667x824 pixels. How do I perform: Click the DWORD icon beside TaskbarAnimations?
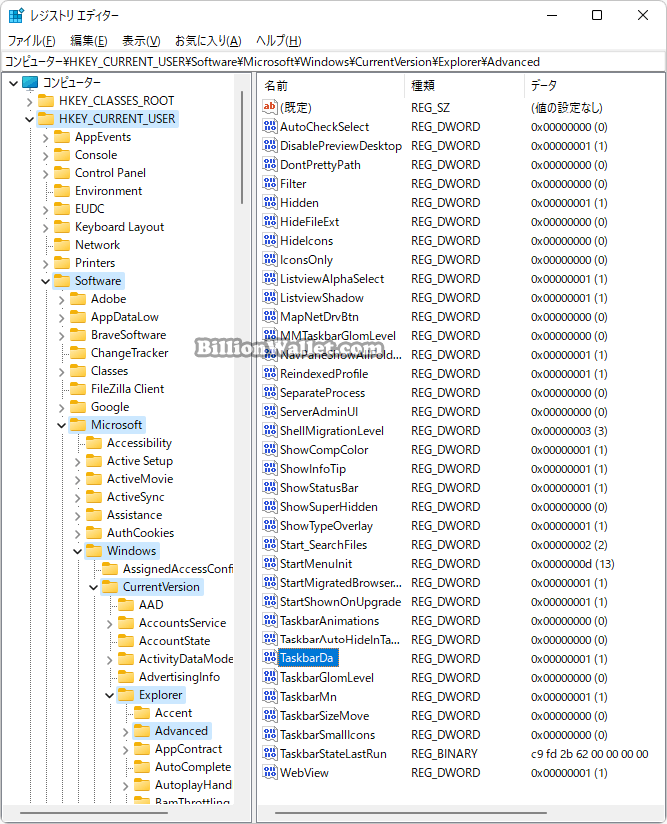click(x=270, y=620)
